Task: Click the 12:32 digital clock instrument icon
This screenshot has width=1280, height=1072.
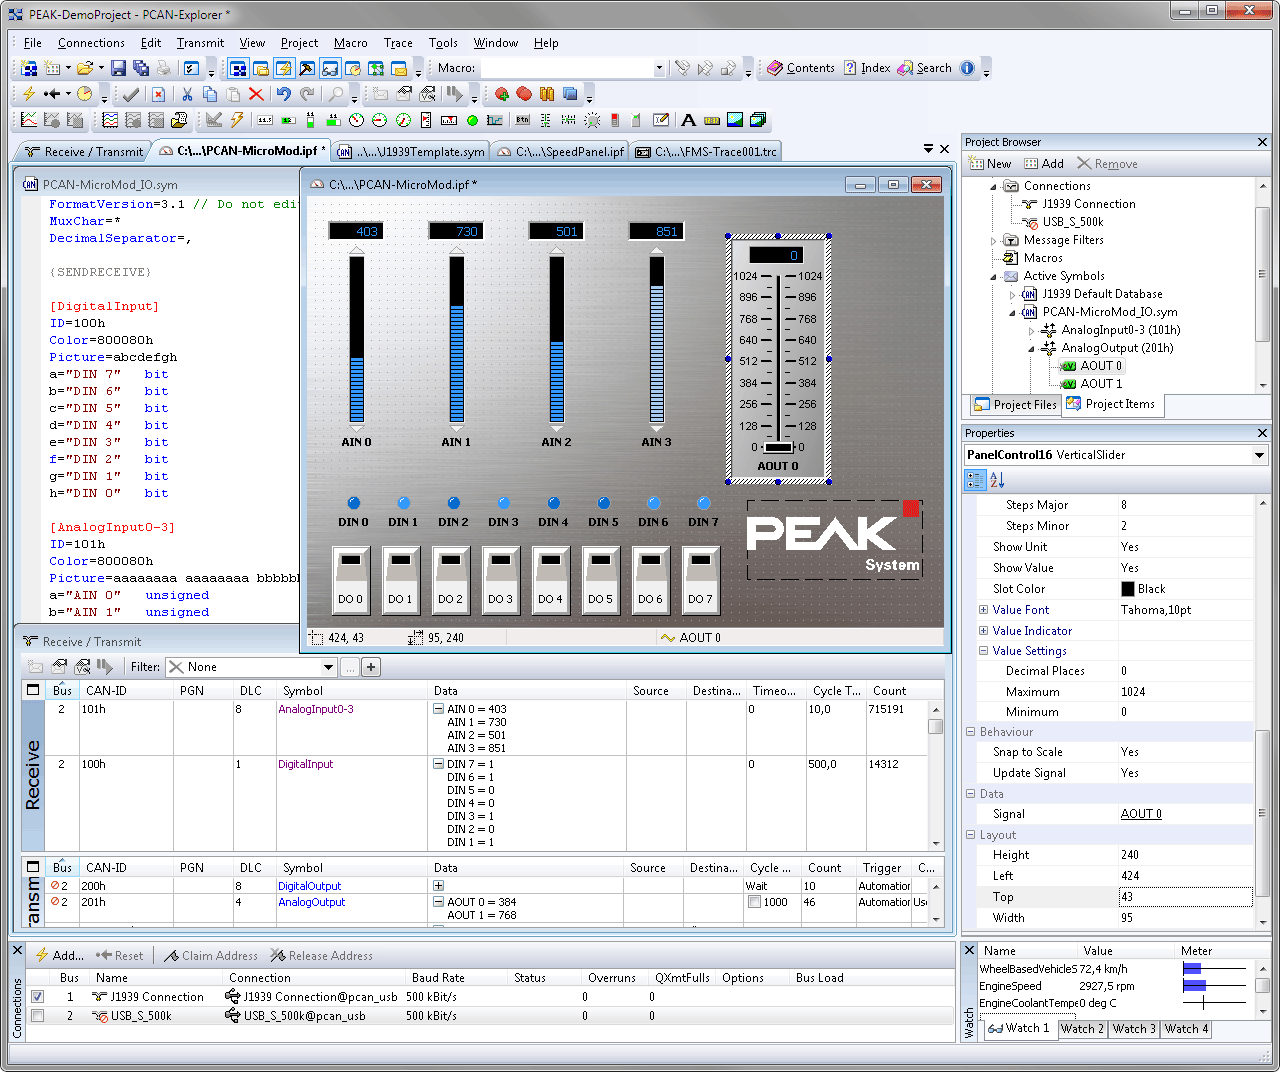Action: coord(711,120)
